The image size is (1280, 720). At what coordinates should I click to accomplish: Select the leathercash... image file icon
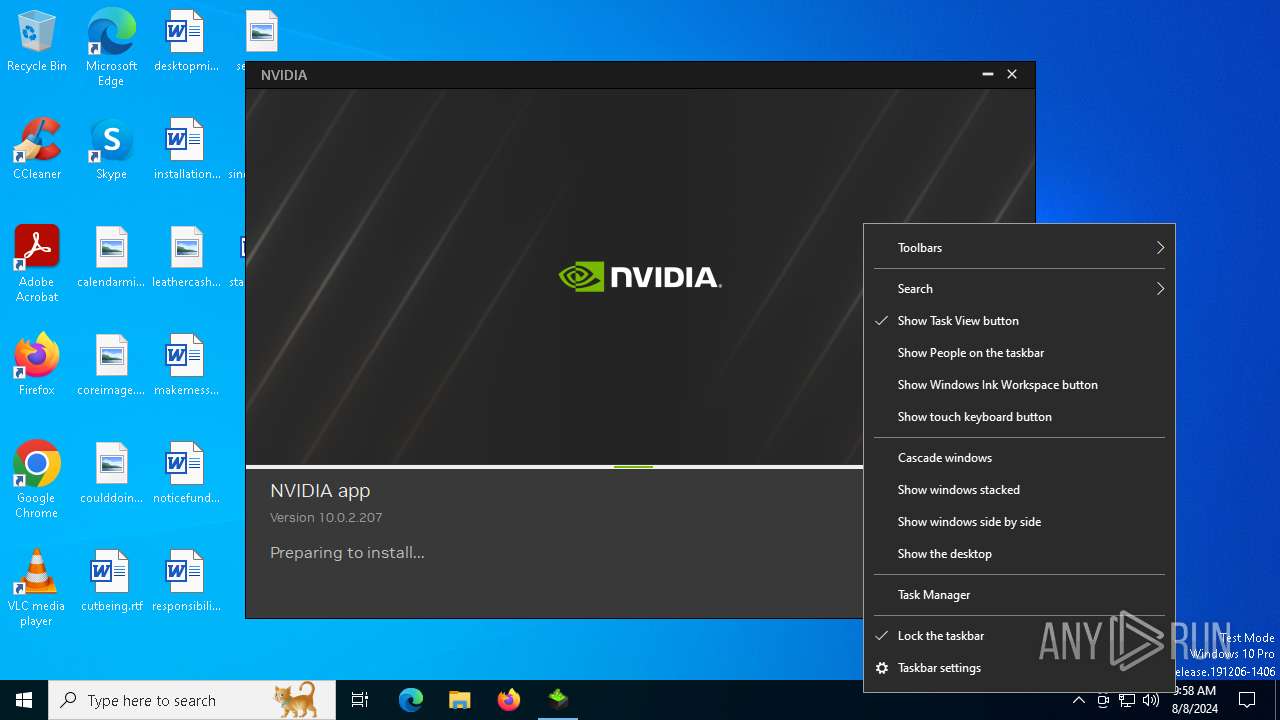[186, 258]
